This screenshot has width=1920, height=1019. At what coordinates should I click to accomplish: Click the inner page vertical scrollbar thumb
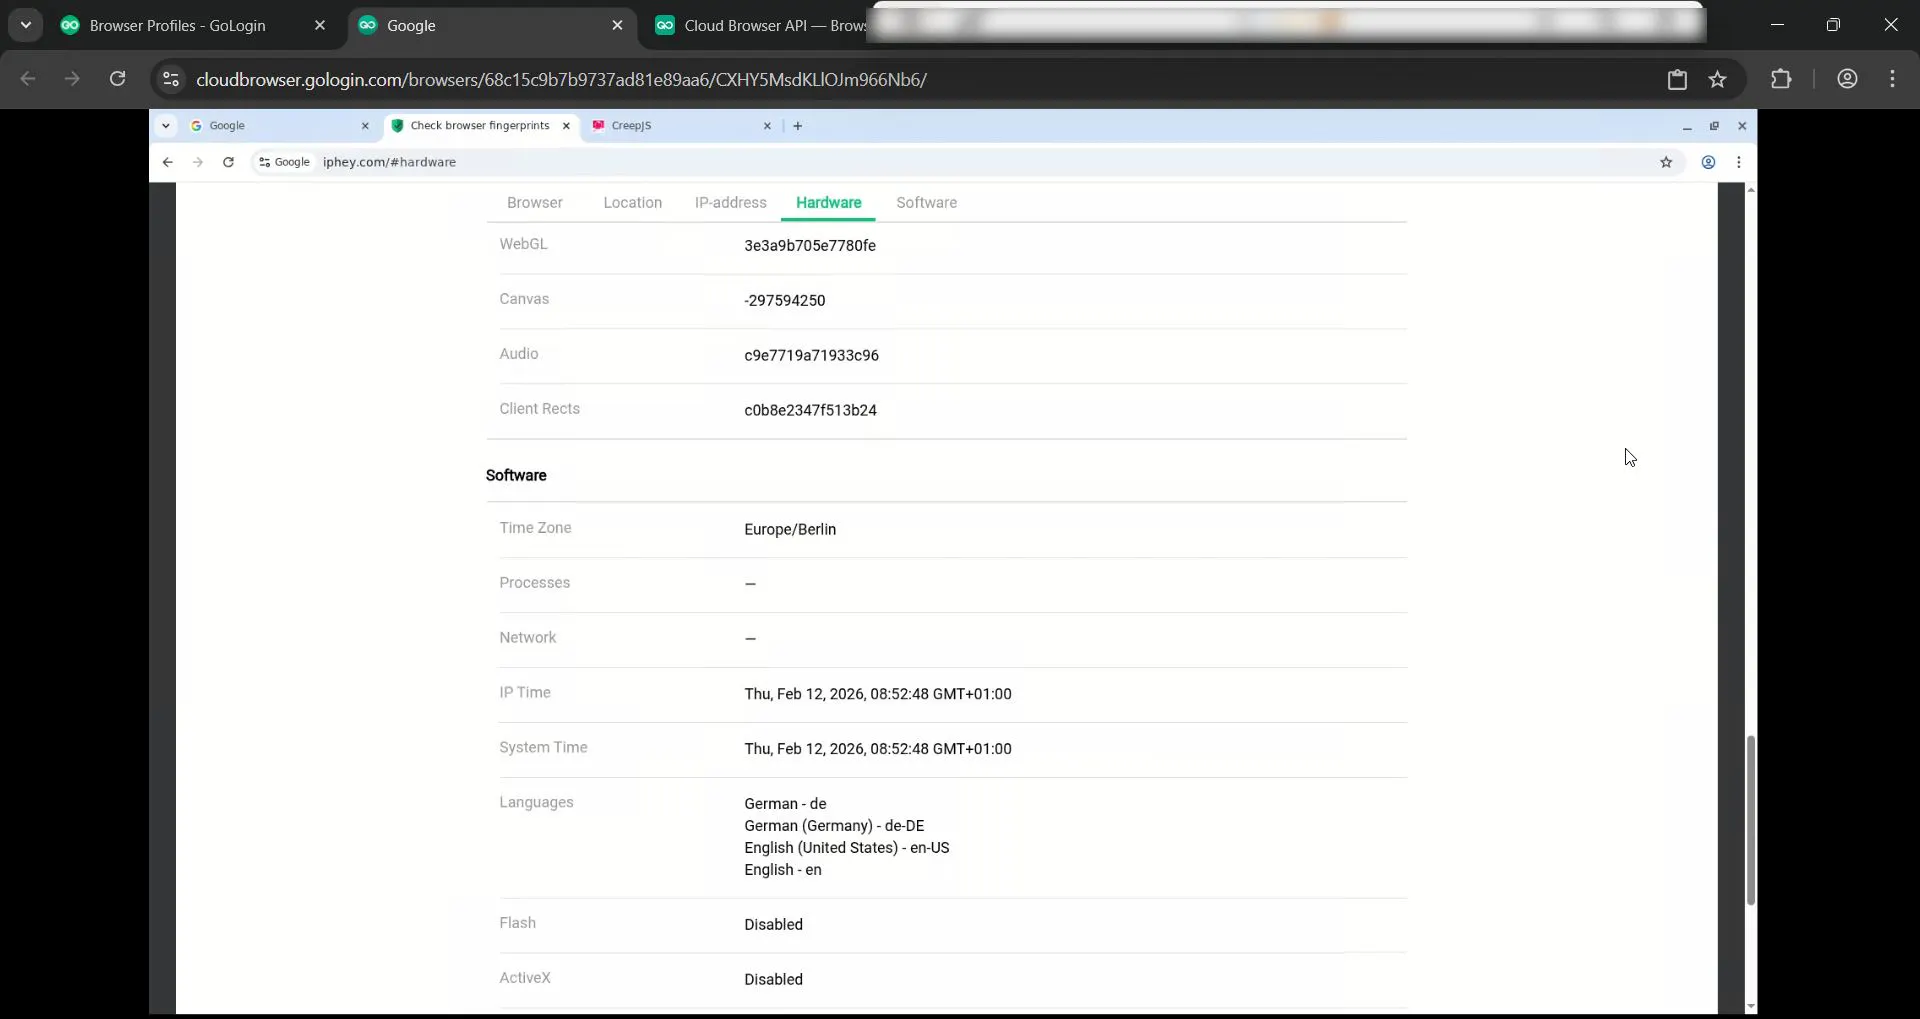pyautogui.click(x=1750, y=820)
